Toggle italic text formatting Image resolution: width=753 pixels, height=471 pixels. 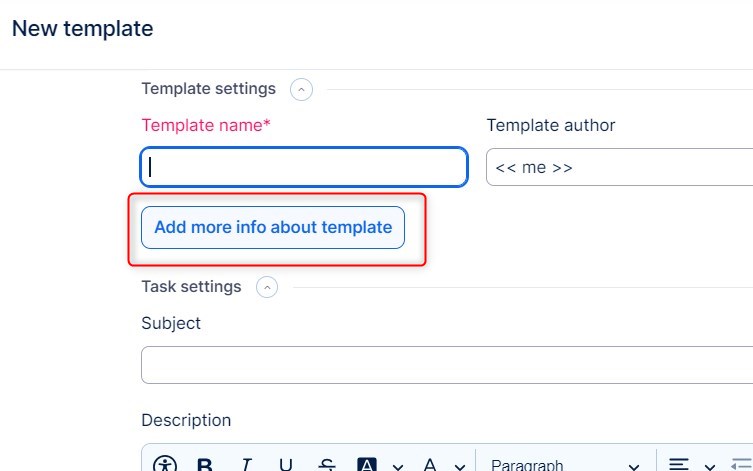point(246,465)
